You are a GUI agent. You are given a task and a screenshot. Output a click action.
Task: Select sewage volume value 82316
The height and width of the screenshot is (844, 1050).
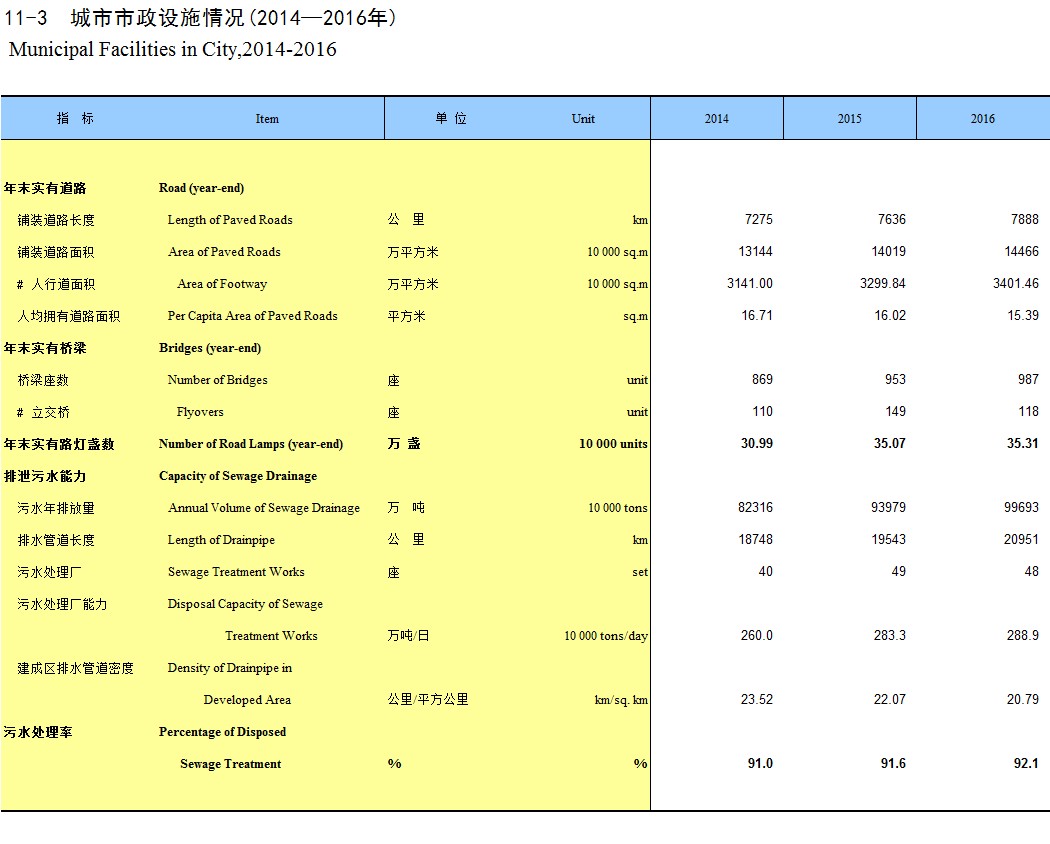tap(755, 508)
